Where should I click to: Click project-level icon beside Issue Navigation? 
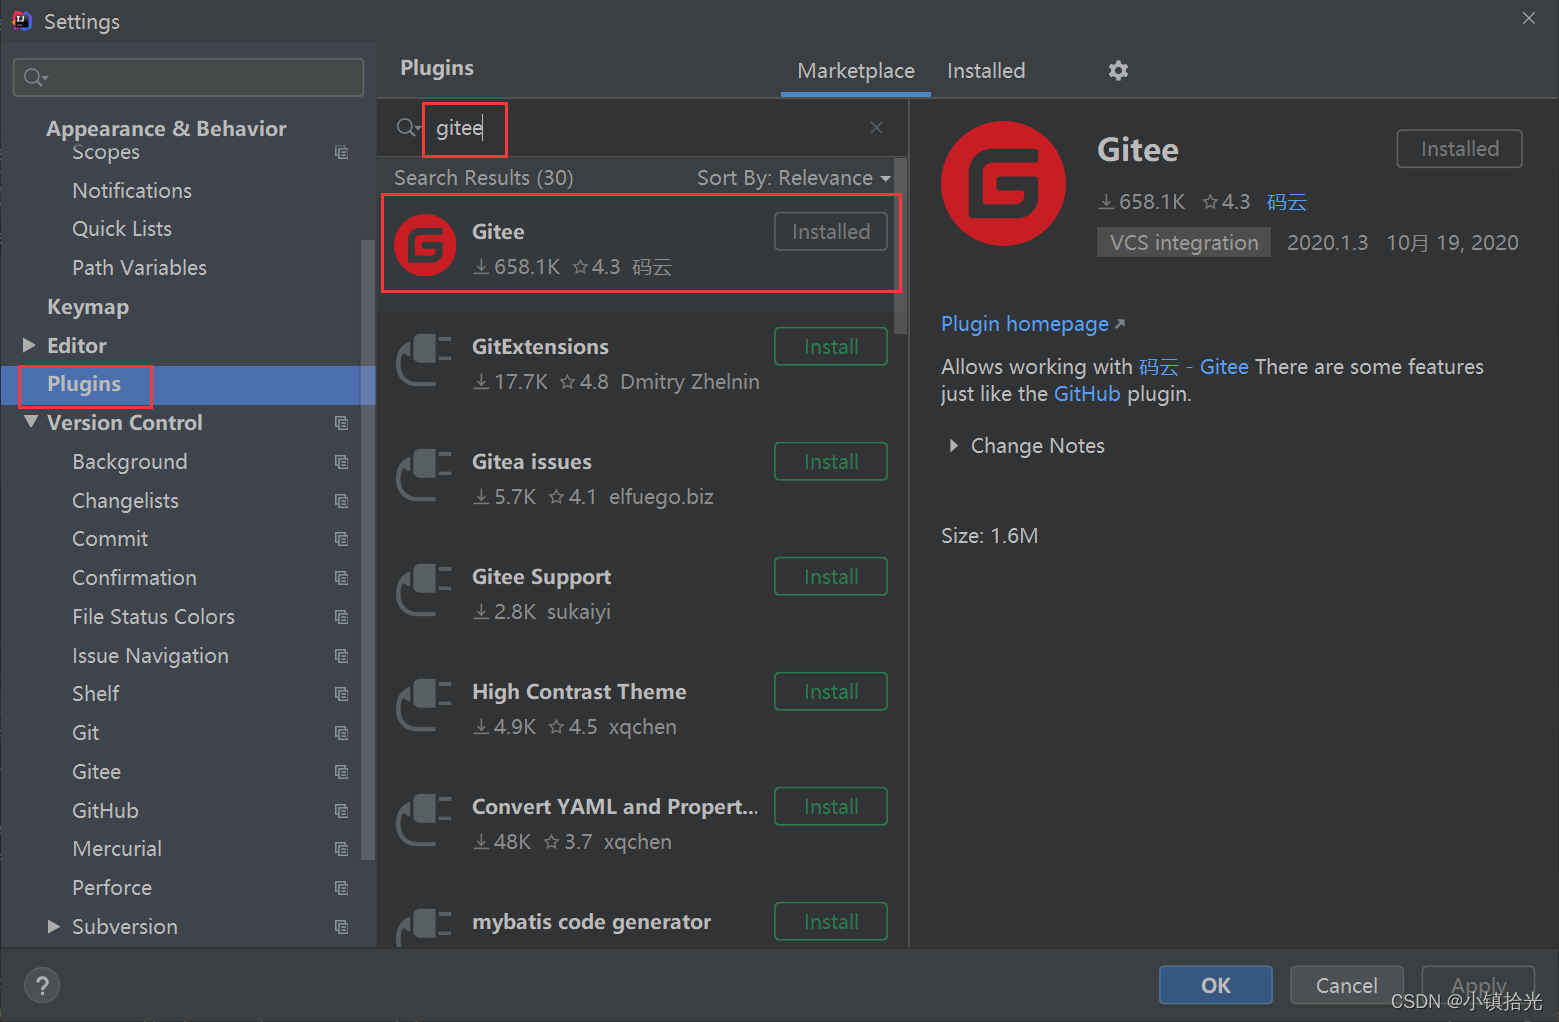tap(342, 656)
